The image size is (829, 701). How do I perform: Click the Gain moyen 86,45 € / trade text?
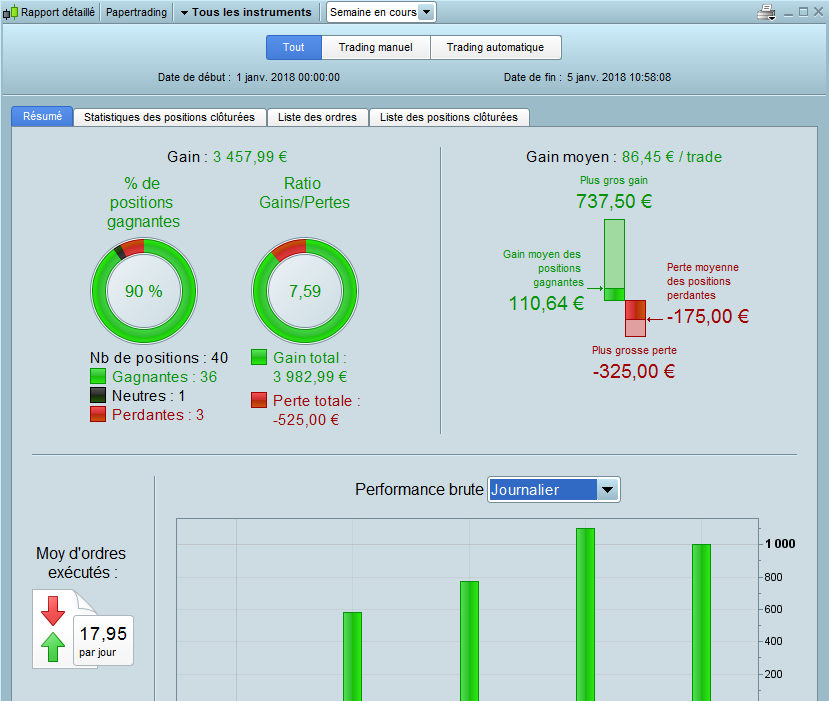(624, 157)
